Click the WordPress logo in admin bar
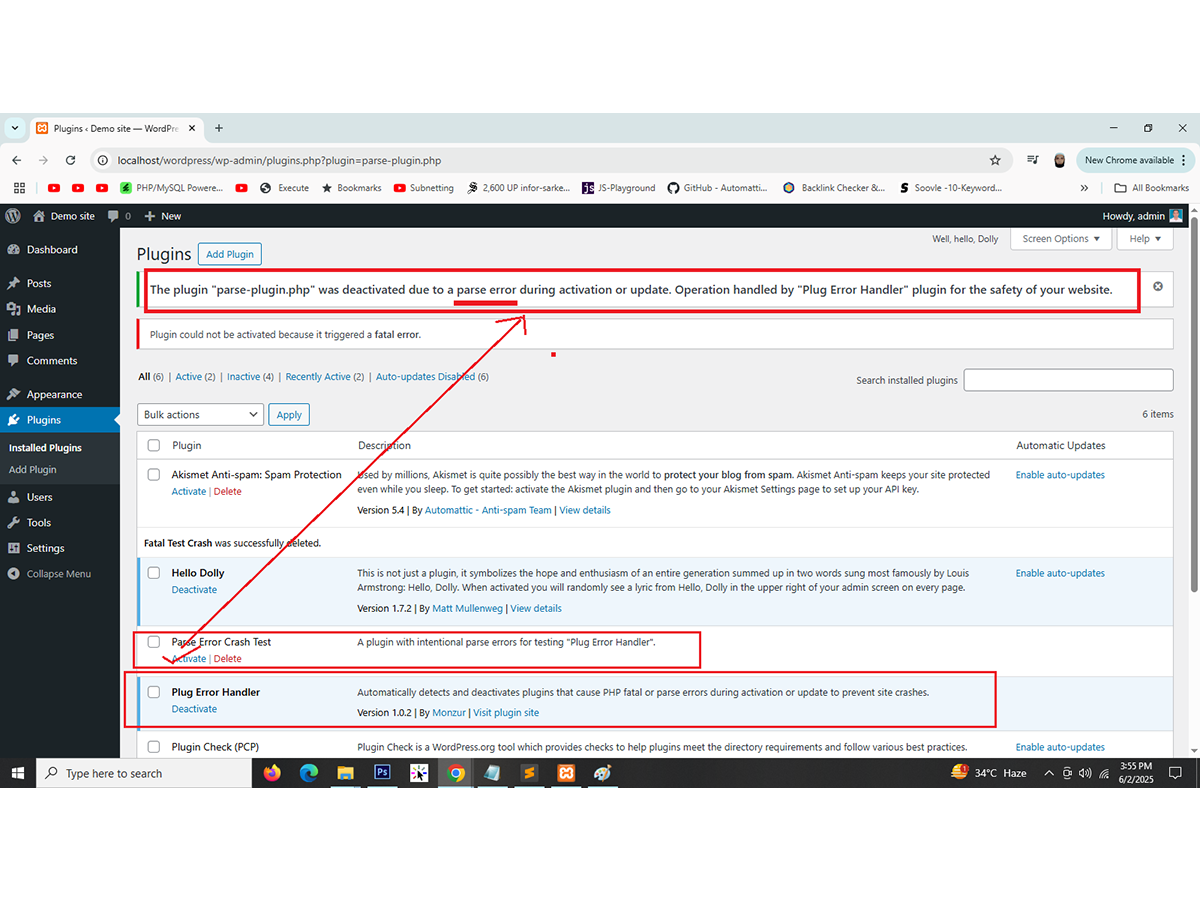The image size is (1200, 900). pyautogui.click(x=13, y=216)
